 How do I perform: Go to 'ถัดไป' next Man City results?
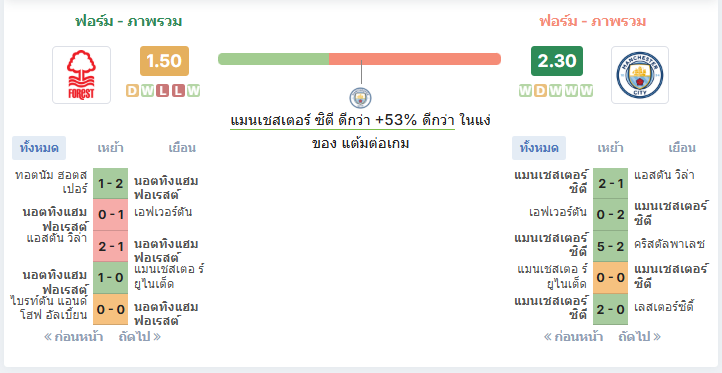click(640, 337)
